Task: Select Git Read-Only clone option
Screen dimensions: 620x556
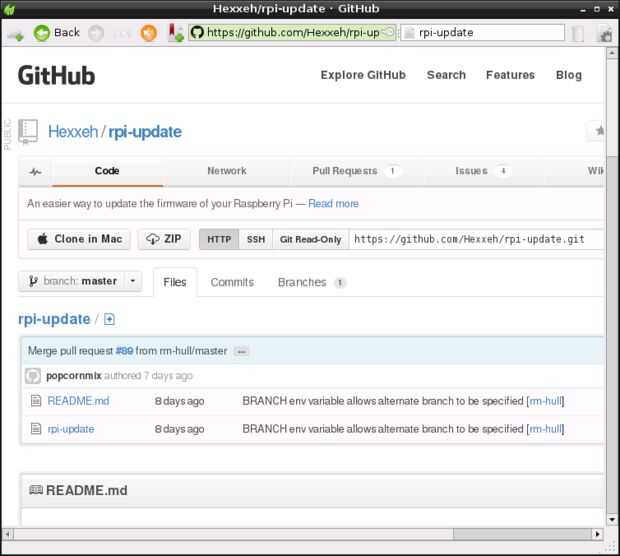Action: 310,239
